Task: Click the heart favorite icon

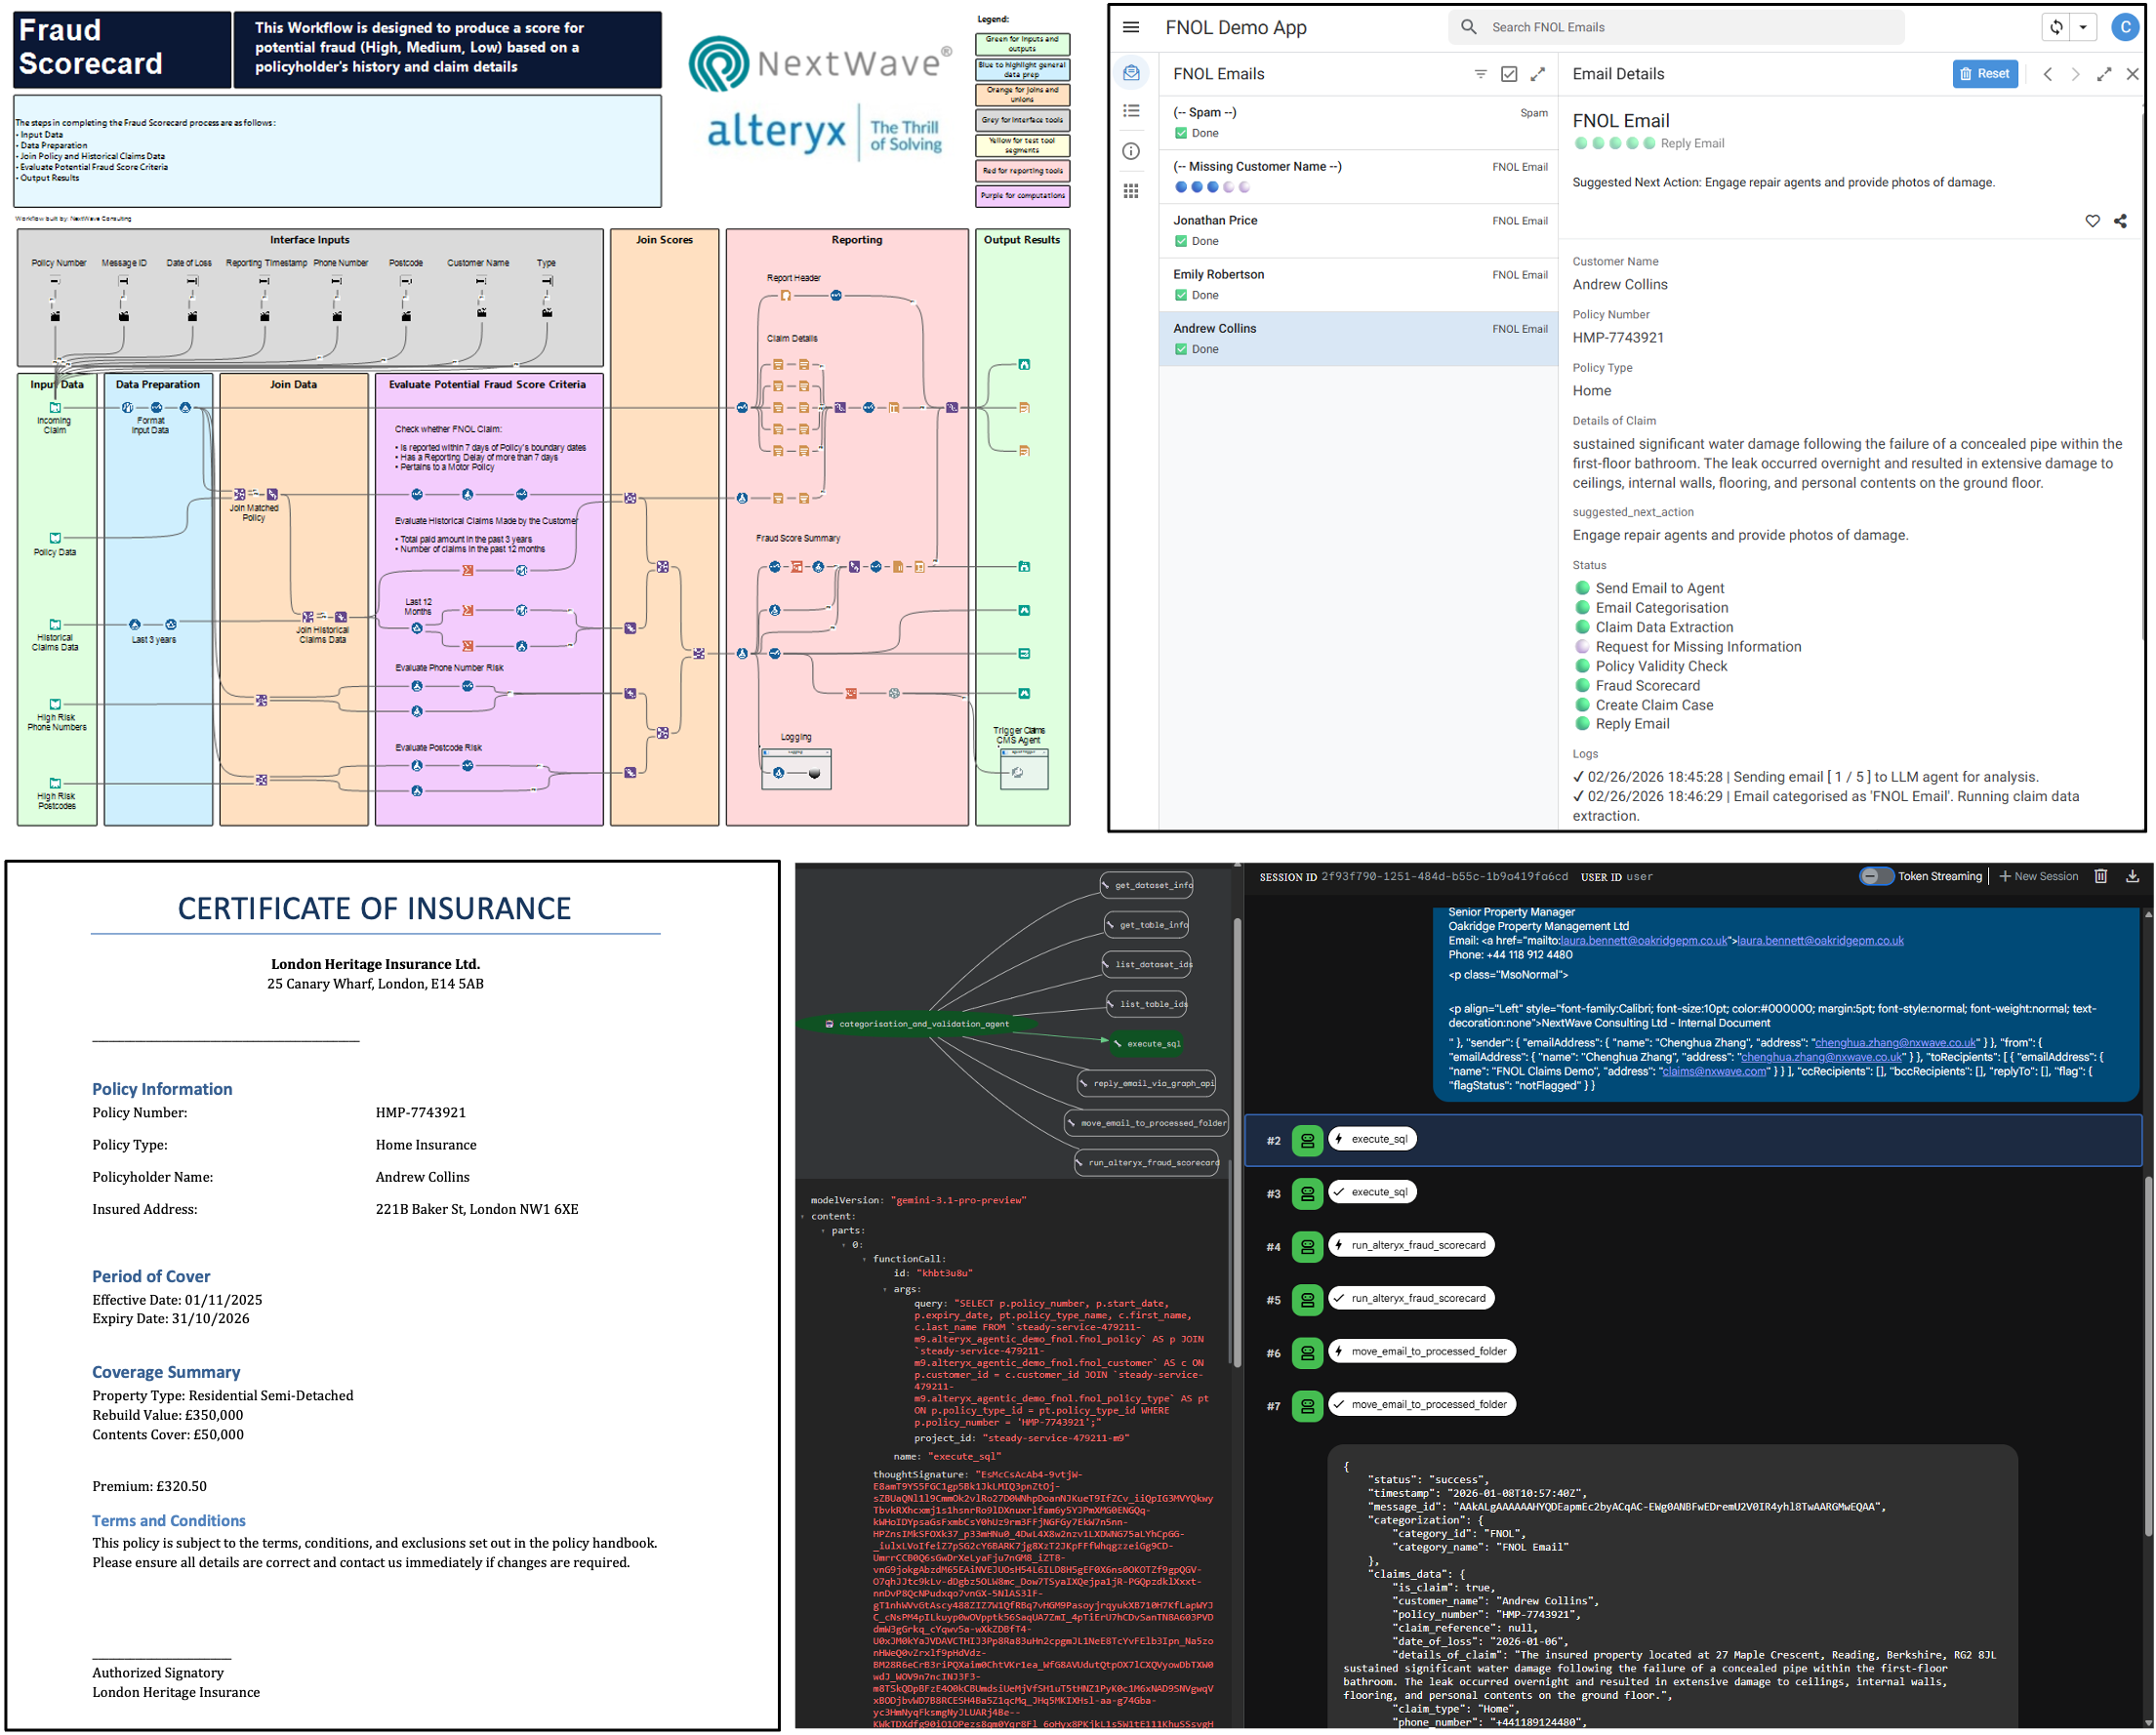Action: pyautogui.click(x=2092, y=221)
